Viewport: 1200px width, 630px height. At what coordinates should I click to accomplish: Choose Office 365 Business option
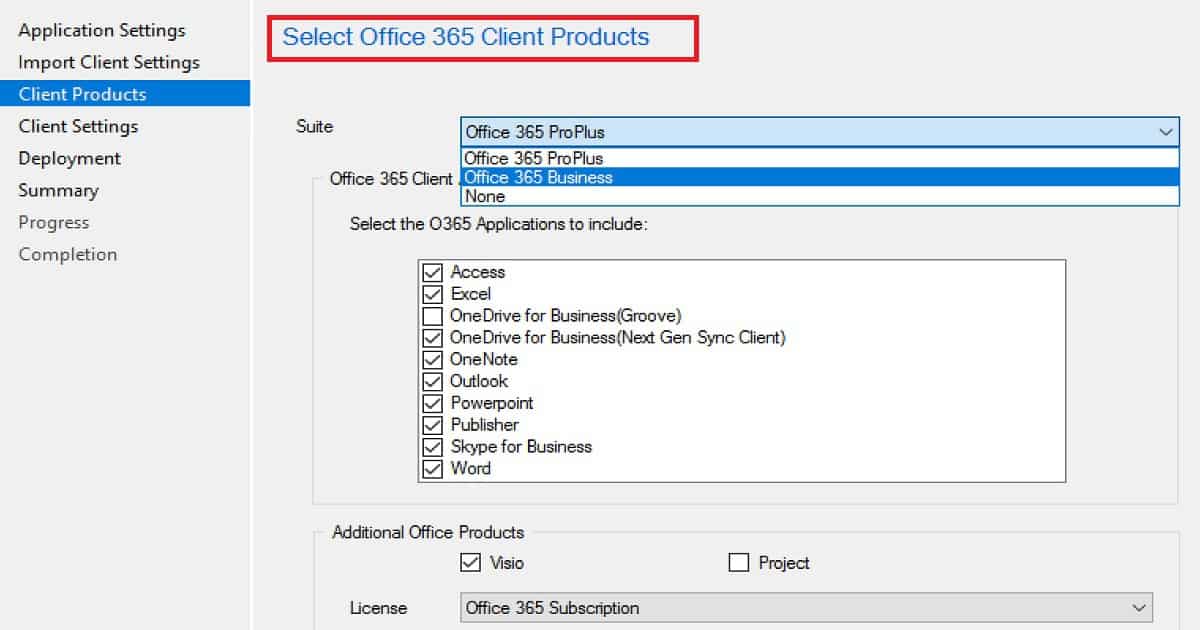coord(820,177)
